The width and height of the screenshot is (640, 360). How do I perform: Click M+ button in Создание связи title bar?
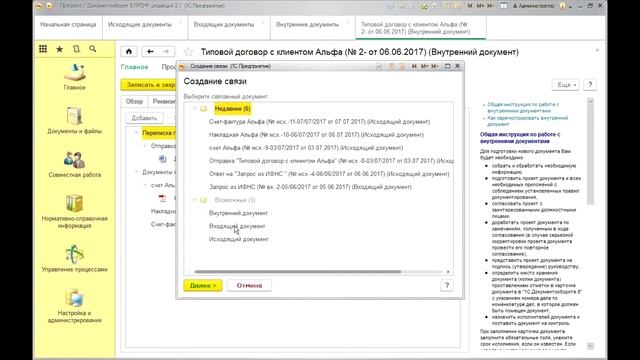point(424,66)
